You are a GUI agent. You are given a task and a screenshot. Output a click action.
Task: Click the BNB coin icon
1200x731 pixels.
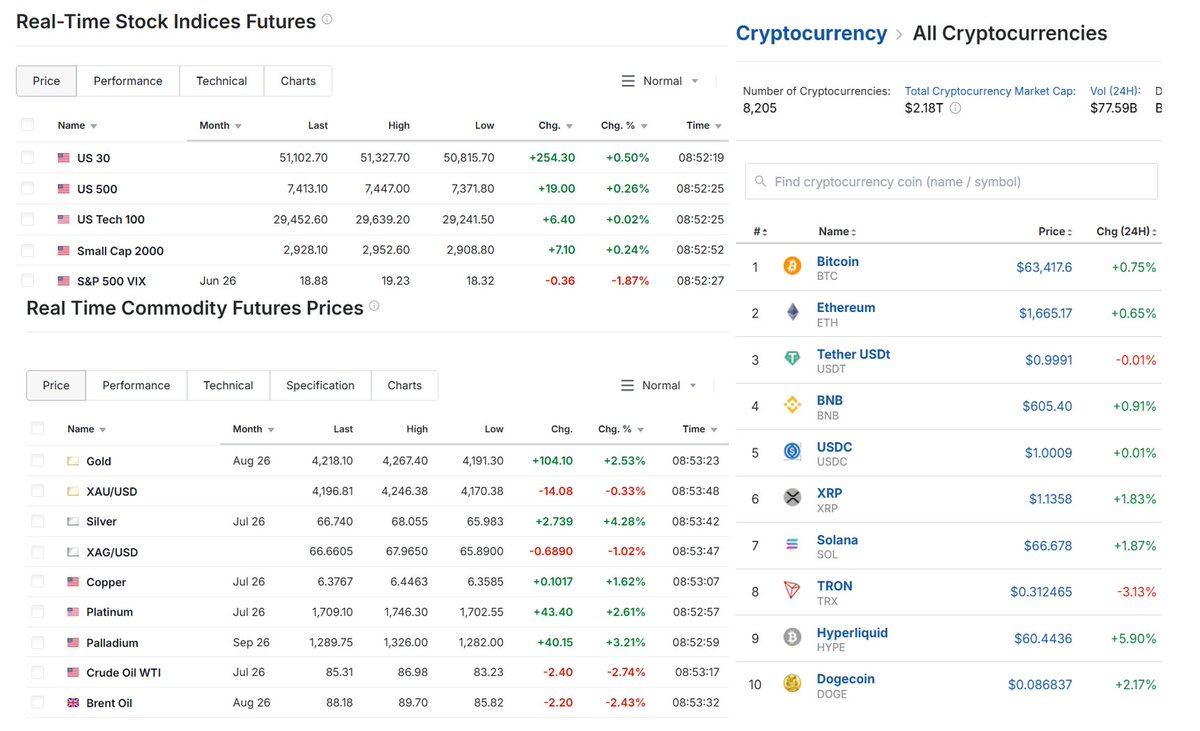pyautogui.click(x=793, y=406)
